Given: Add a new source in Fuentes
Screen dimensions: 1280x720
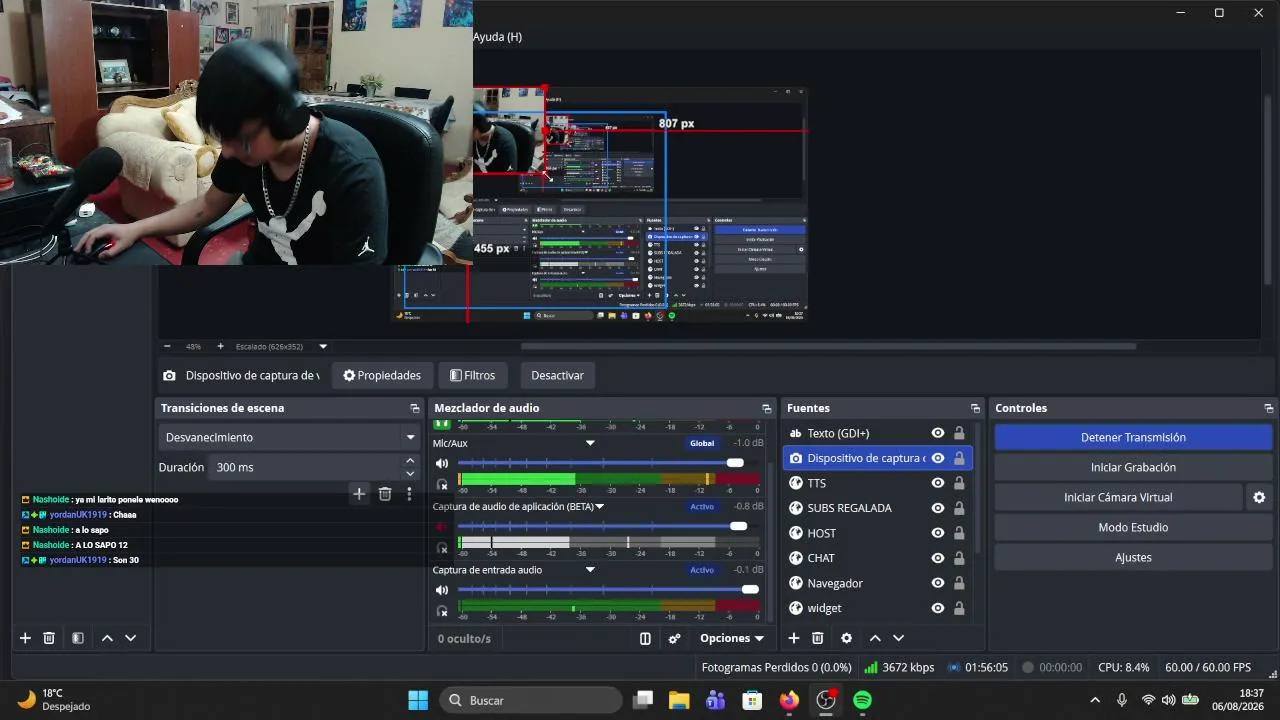Looking at the screenshot, I should 794,638.
